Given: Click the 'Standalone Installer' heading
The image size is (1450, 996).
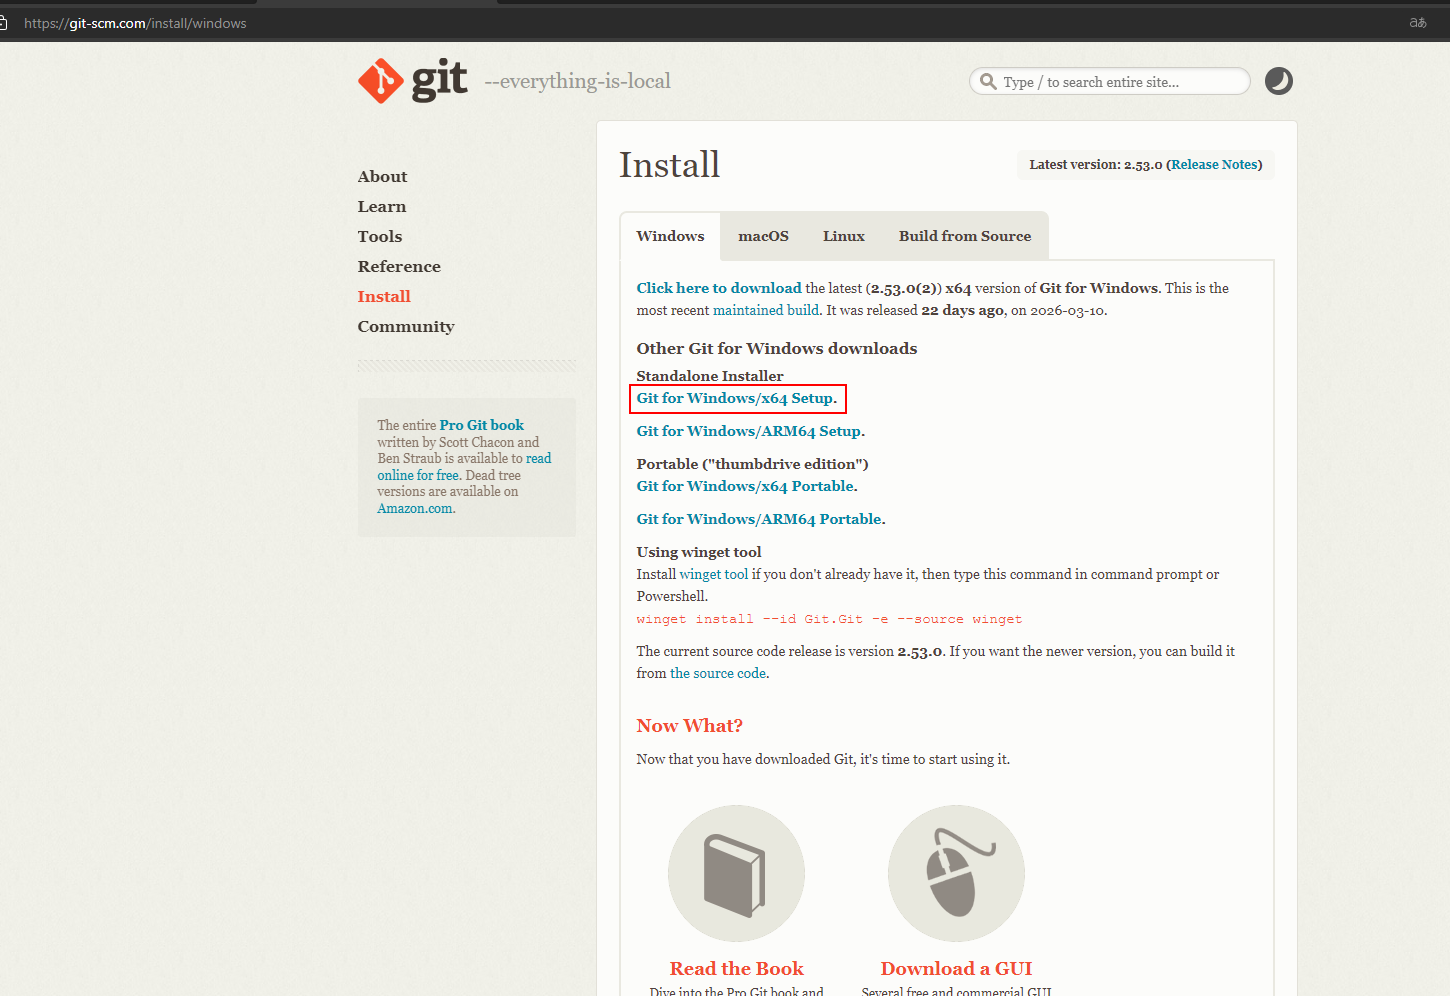Looking at the screenshot, I should (x=710, y=376).
